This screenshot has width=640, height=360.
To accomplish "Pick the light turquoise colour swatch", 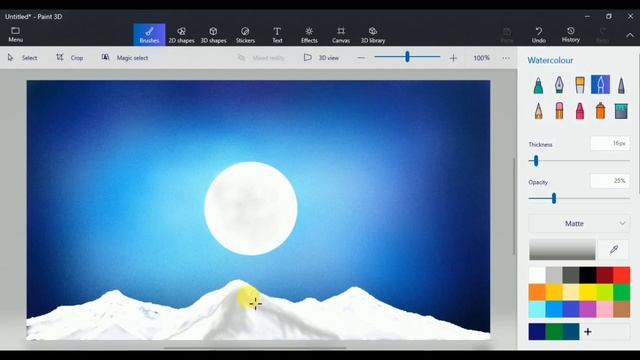I will click(537, 309).
